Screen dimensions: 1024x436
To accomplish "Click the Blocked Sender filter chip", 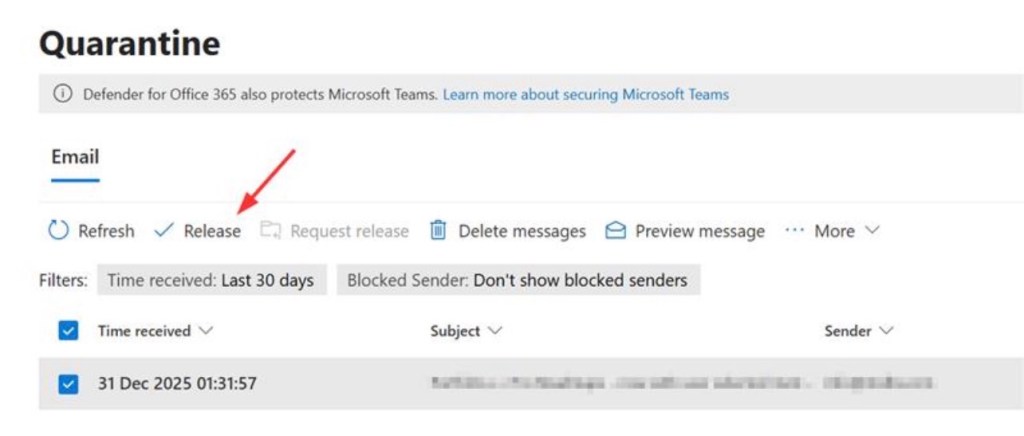I will (x=517, y=280).
